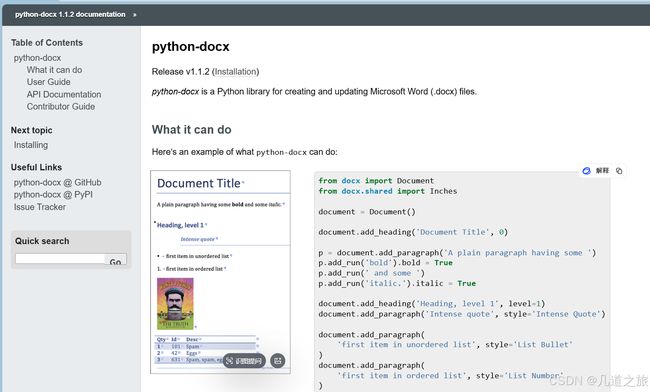Go to the Installing next topic
This screenshot has height=392, width=650.
point(31,145)
